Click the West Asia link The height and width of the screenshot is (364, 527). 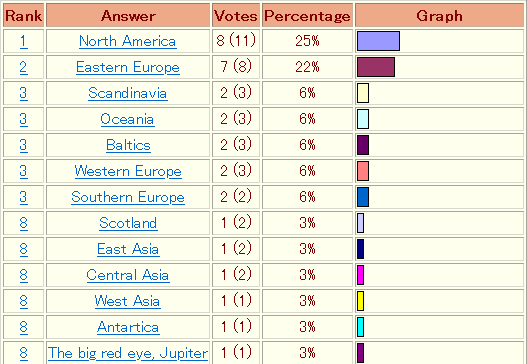127,301
